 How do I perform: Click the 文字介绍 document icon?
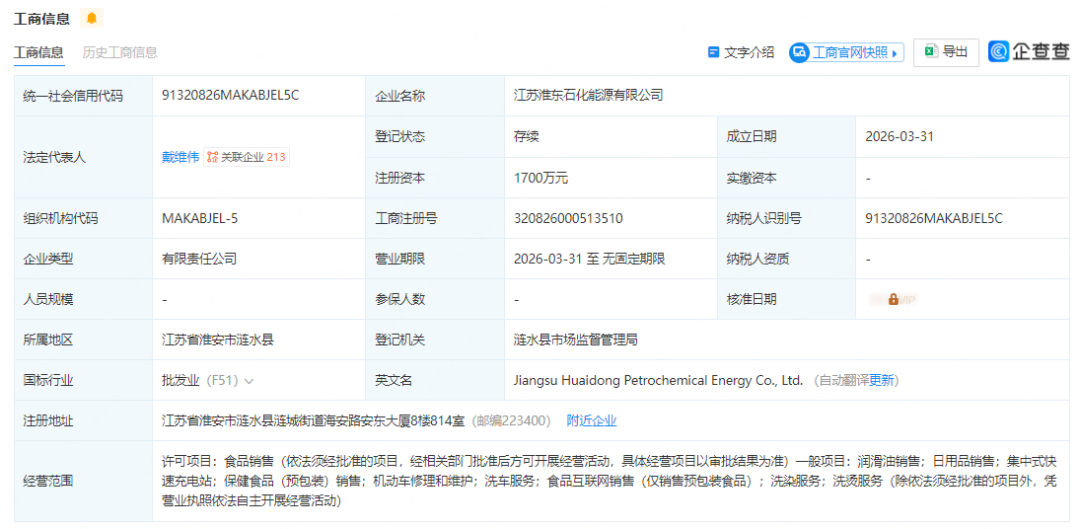click(714, 52)
